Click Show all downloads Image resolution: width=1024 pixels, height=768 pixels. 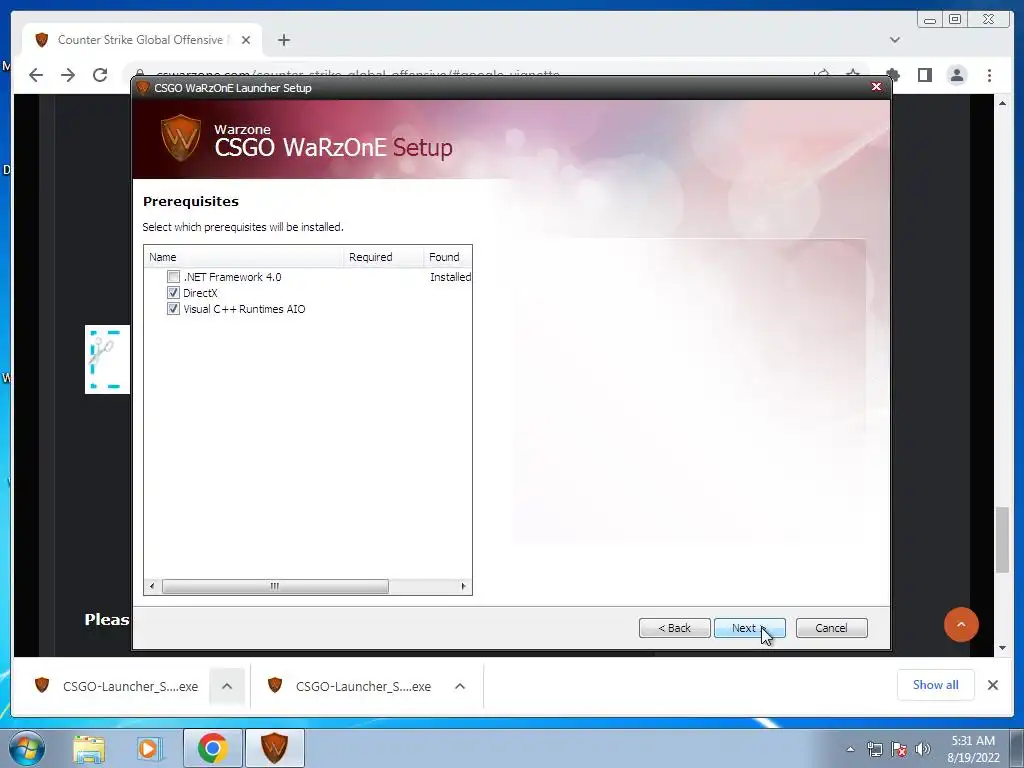tap(935, 685)
